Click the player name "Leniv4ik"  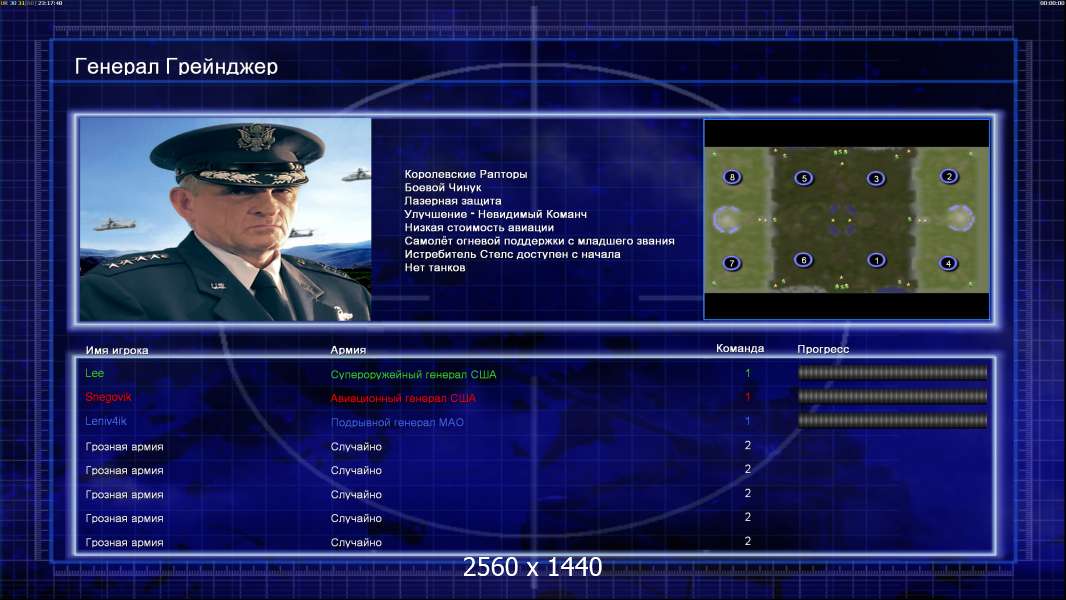(106, 421)
